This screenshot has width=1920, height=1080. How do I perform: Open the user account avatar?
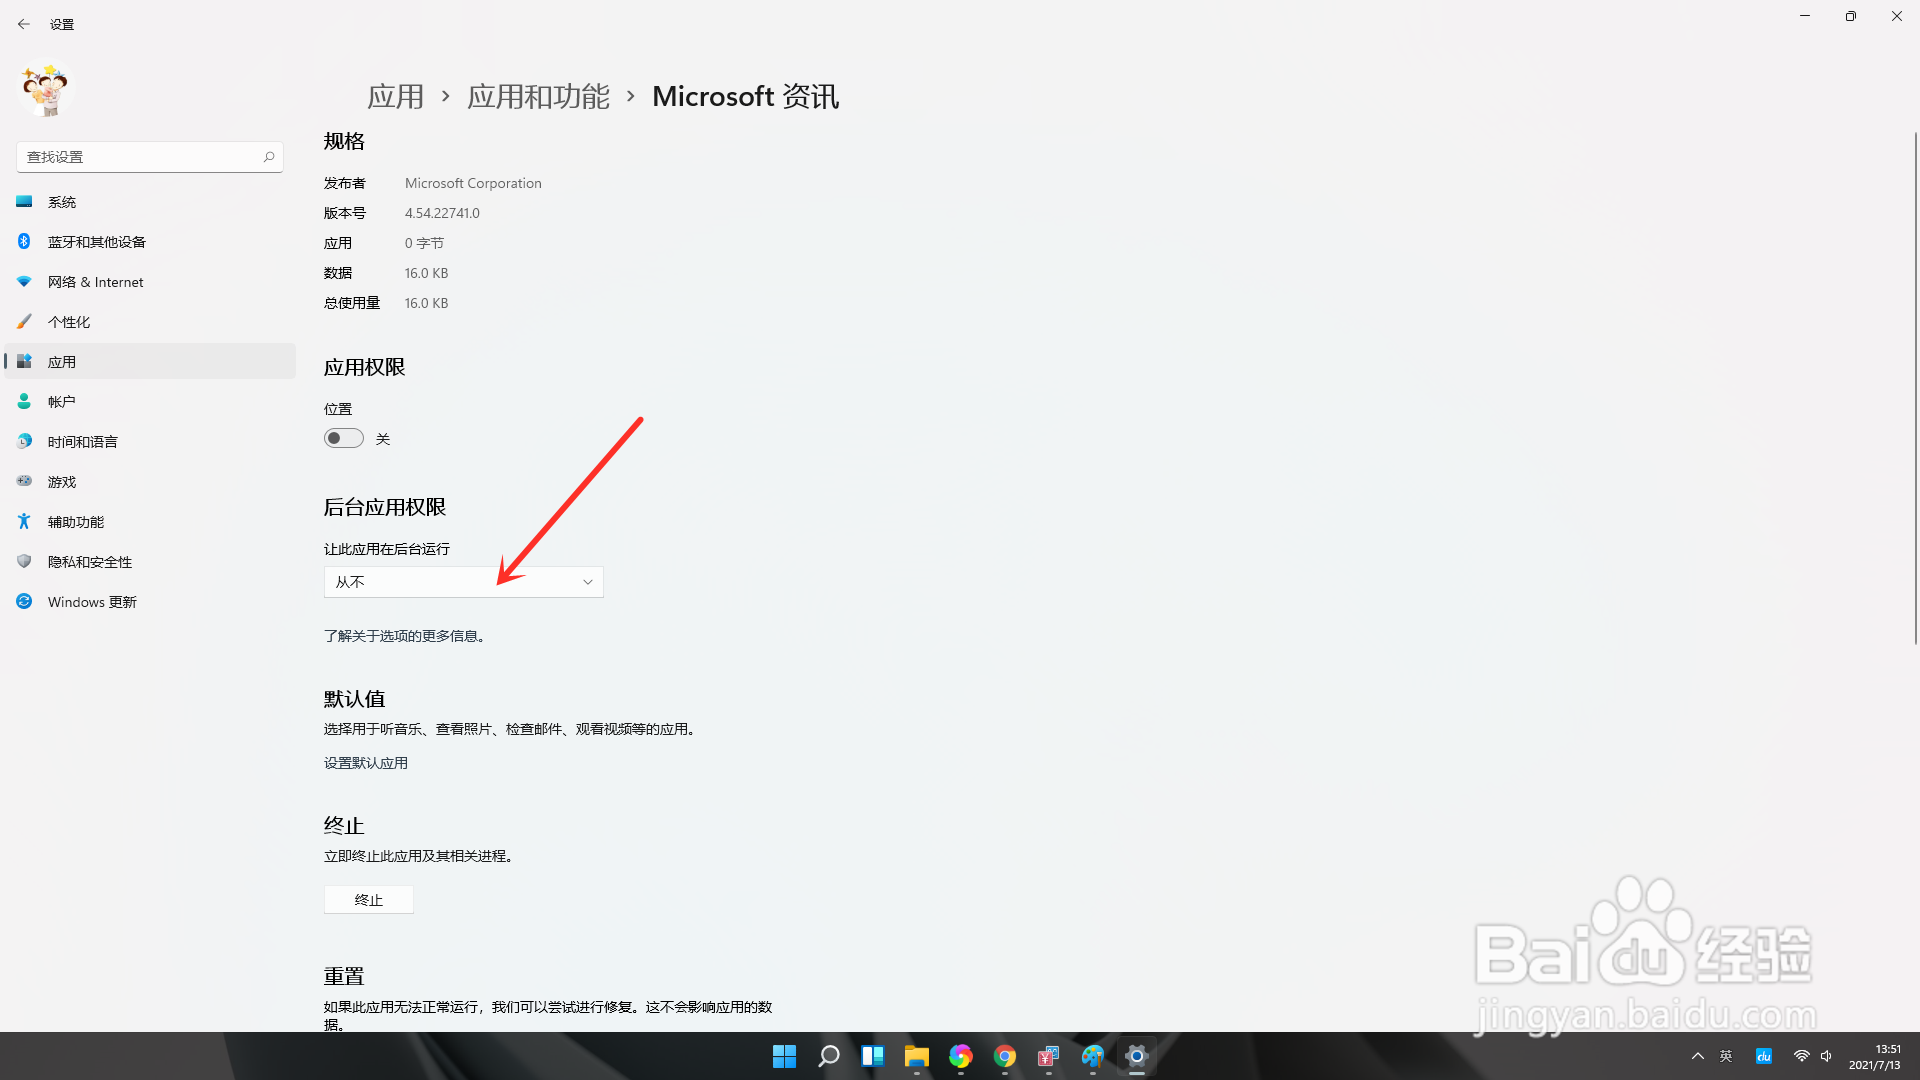(x=45, y=90)
